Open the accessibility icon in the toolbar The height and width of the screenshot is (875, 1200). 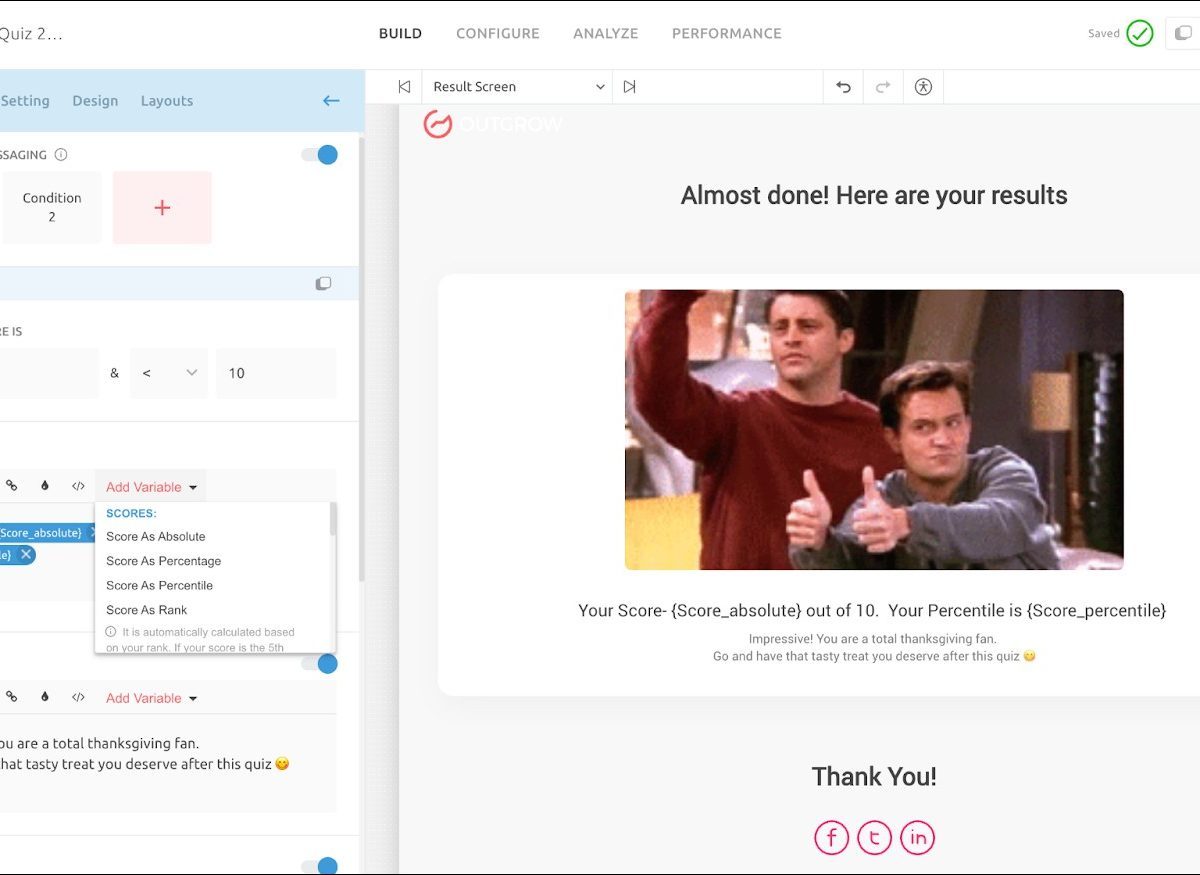pyautogui.click(x=923, y=87)
